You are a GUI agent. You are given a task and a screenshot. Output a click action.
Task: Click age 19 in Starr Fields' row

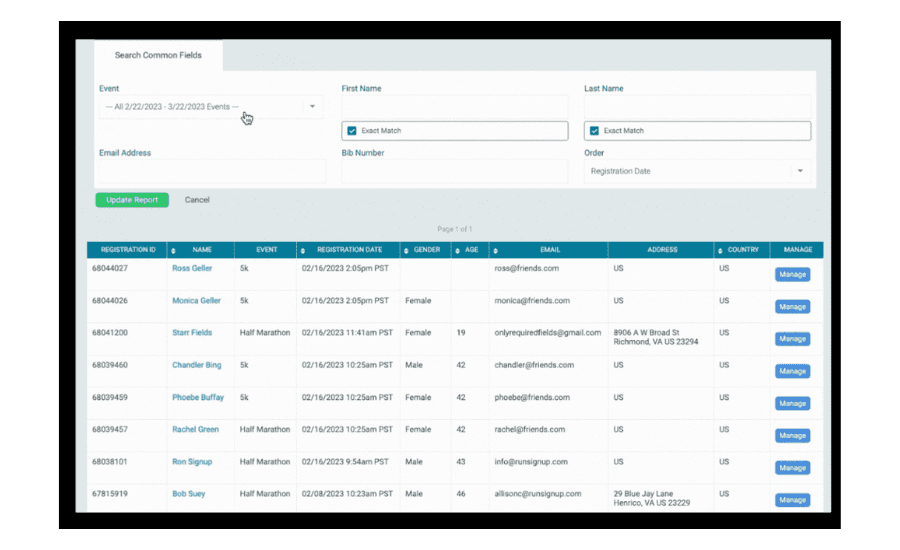click(461, 332)
